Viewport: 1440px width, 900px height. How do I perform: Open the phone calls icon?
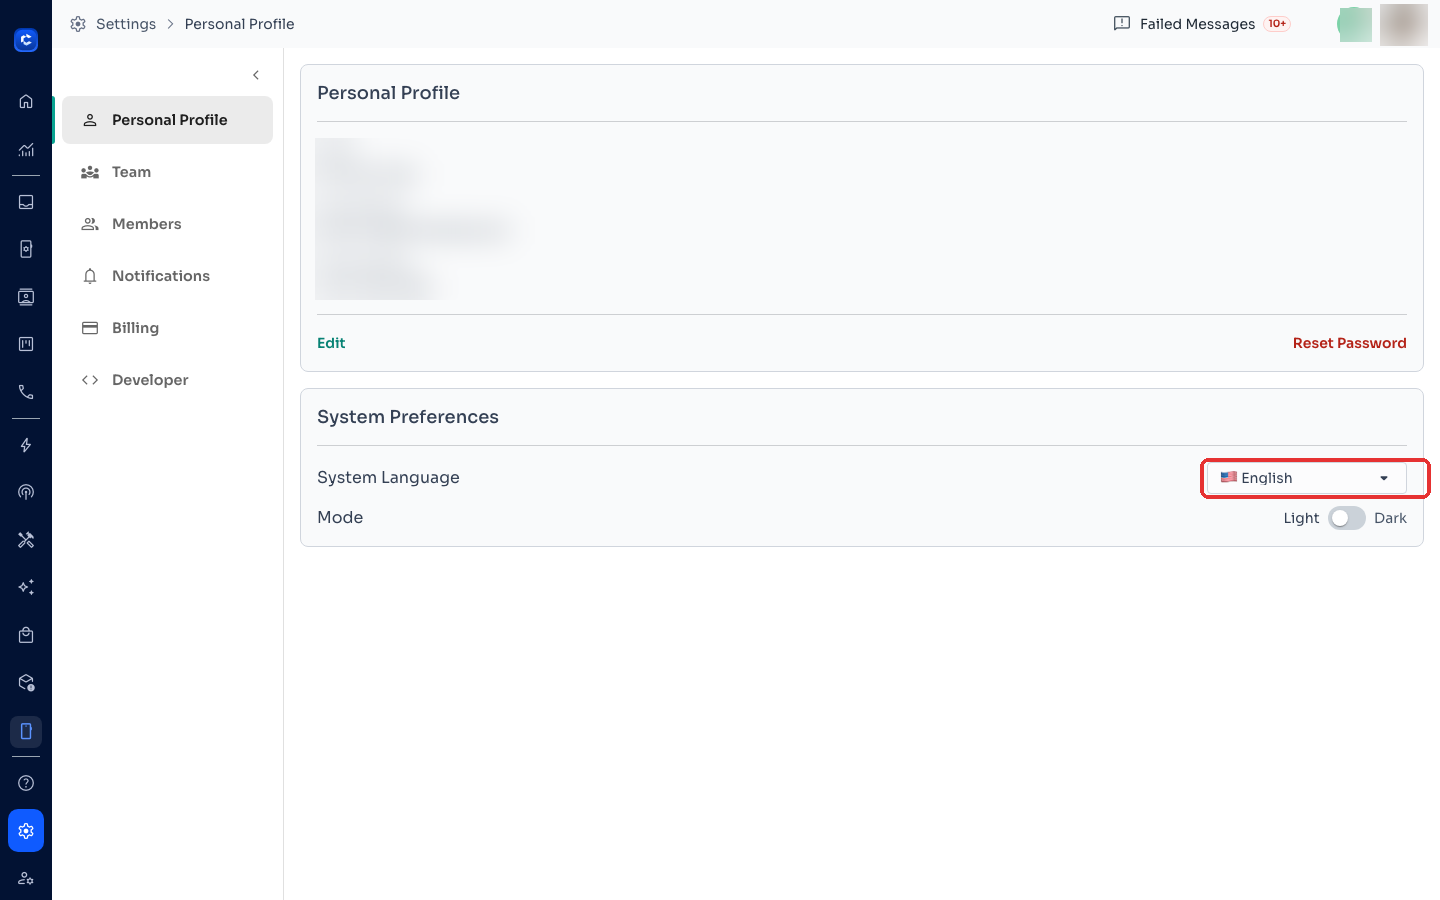(26, 392)
